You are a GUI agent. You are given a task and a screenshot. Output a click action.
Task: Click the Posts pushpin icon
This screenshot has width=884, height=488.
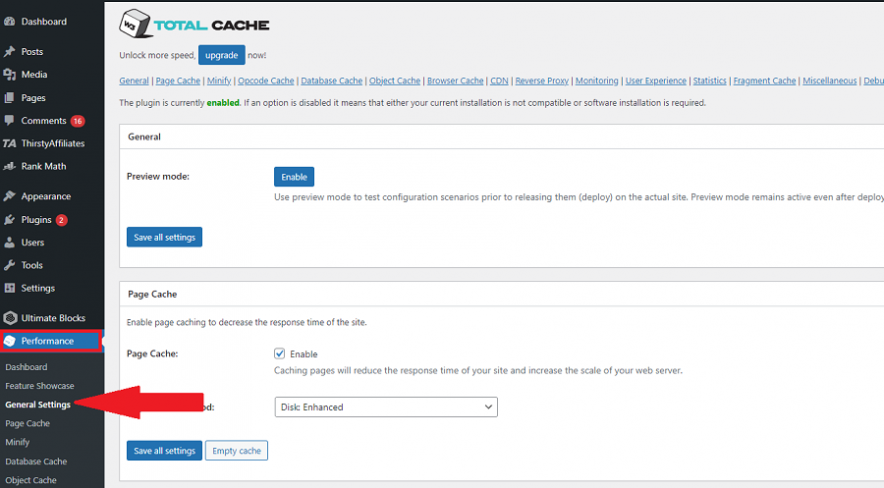[x=10, y=52]
